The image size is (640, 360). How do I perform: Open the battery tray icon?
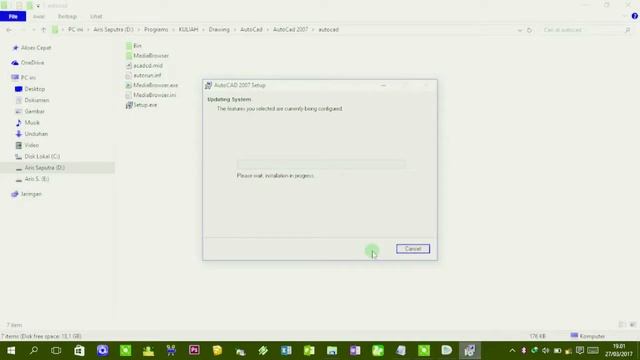557,351
